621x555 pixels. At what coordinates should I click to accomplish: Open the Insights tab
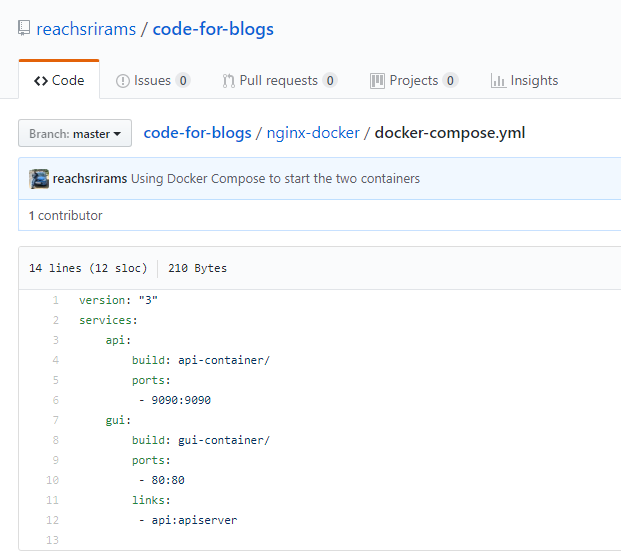524,80
